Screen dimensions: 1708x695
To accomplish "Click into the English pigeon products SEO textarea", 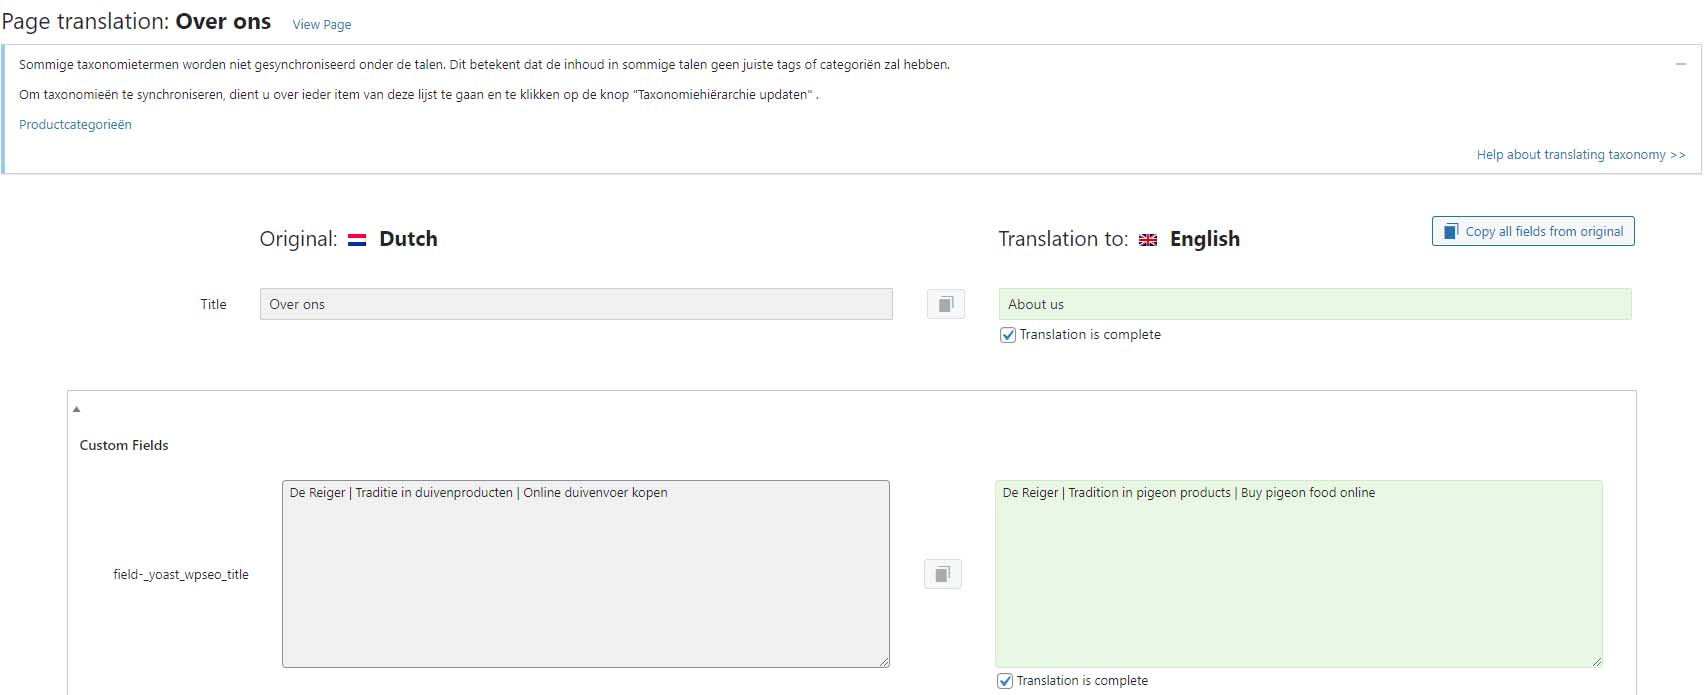I will pyautogui.click(x=1299, y=574).
